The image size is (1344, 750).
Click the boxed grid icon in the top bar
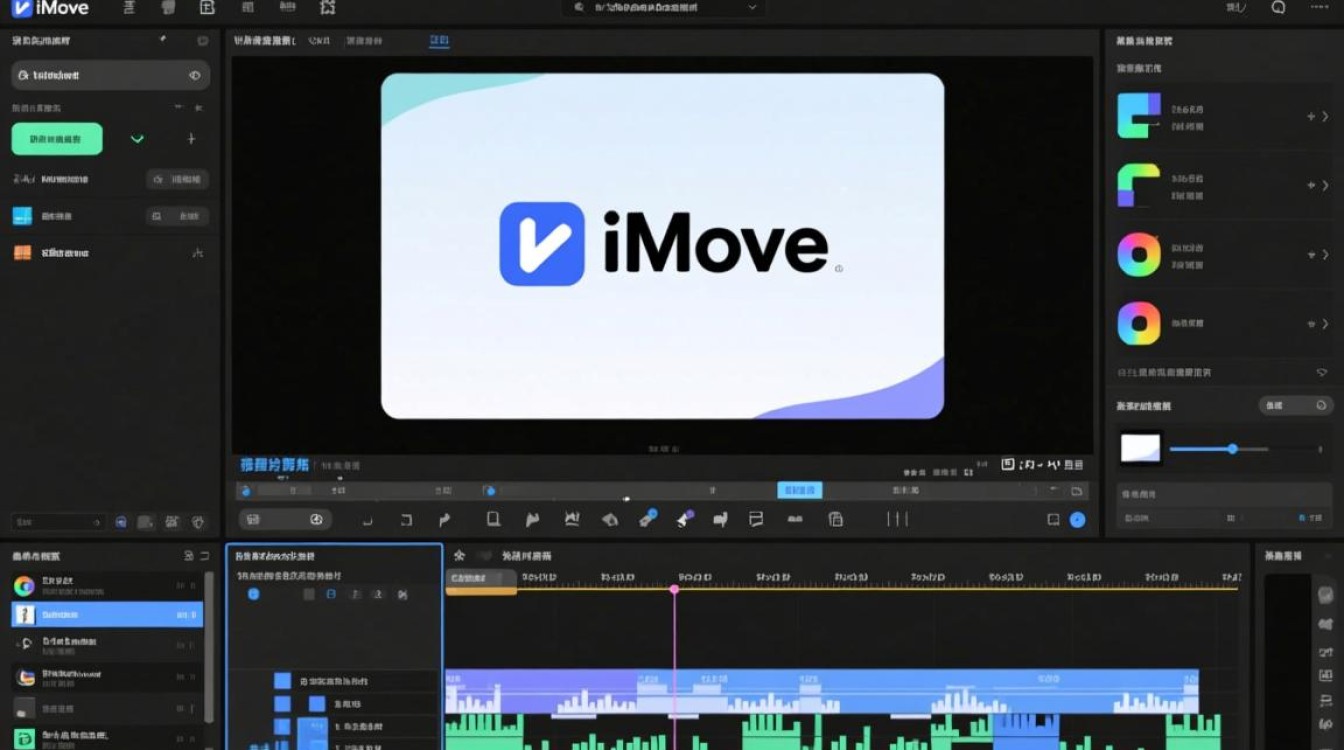click(x=207, y=7)
